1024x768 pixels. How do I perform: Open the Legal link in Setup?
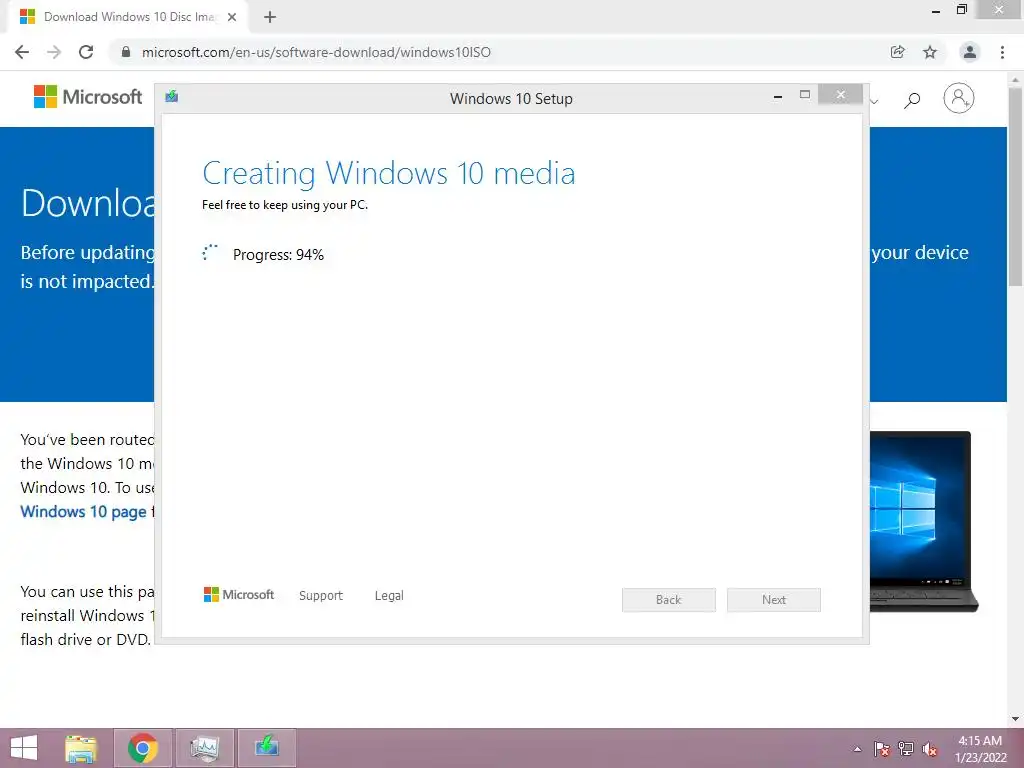click(389, 596)
